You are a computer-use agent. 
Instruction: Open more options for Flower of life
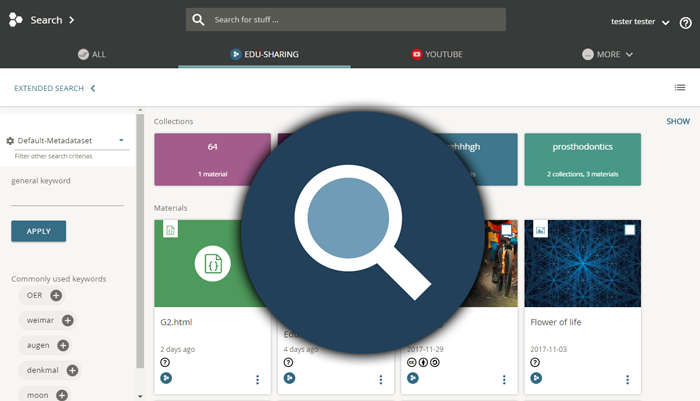[x=627, y=379]
